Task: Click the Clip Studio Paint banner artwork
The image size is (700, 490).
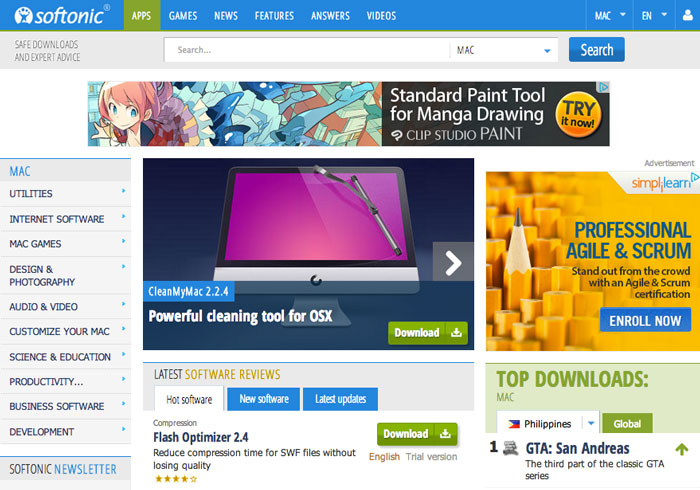Action: pyautogui.click(x=235, y=114)
